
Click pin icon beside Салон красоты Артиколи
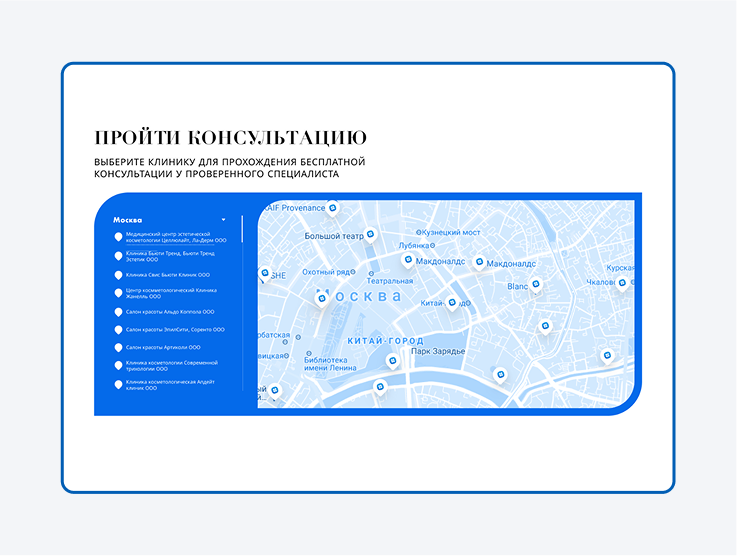118,347
